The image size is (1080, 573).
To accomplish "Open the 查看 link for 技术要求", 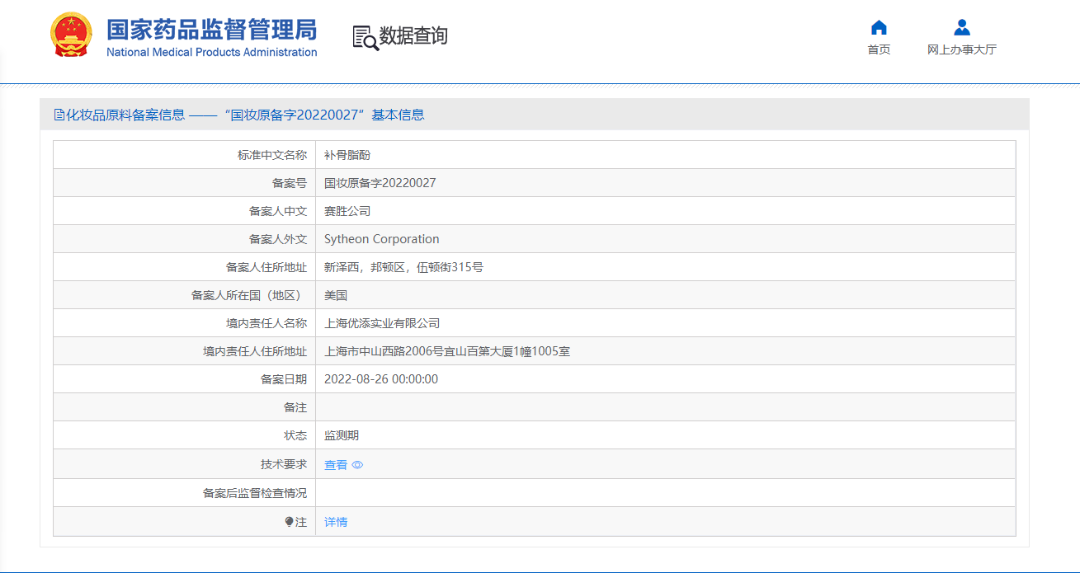I will pyautogui.click(x=336, y=465).
